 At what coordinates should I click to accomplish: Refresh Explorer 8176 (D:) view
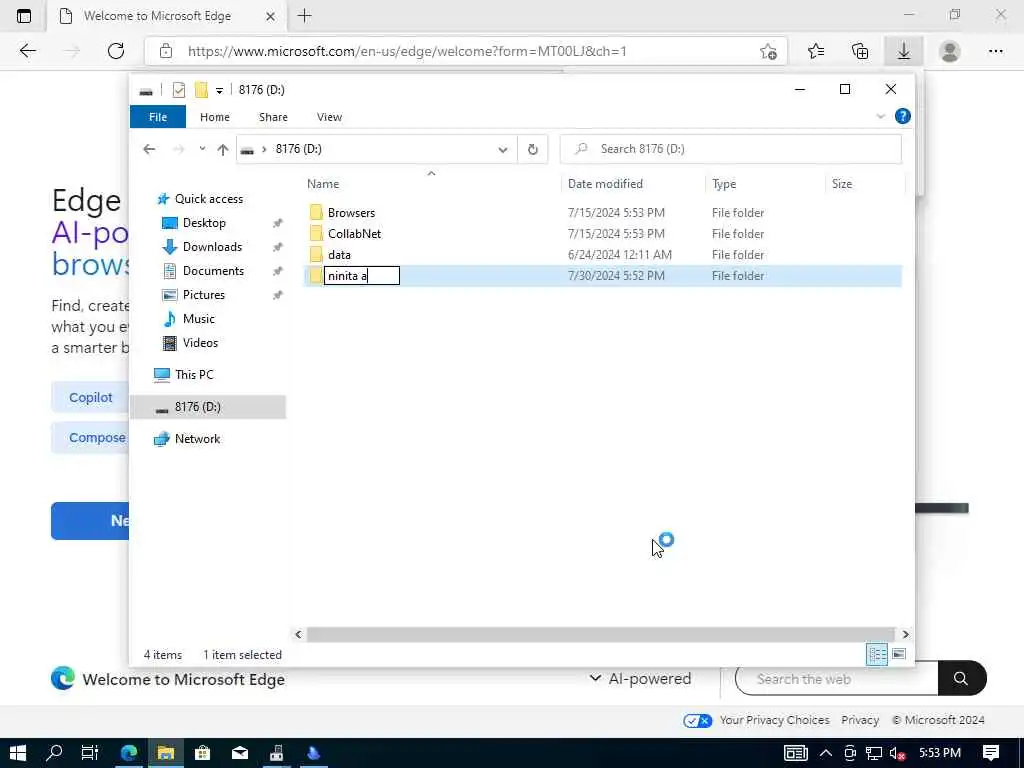click(x=532, y=150)
